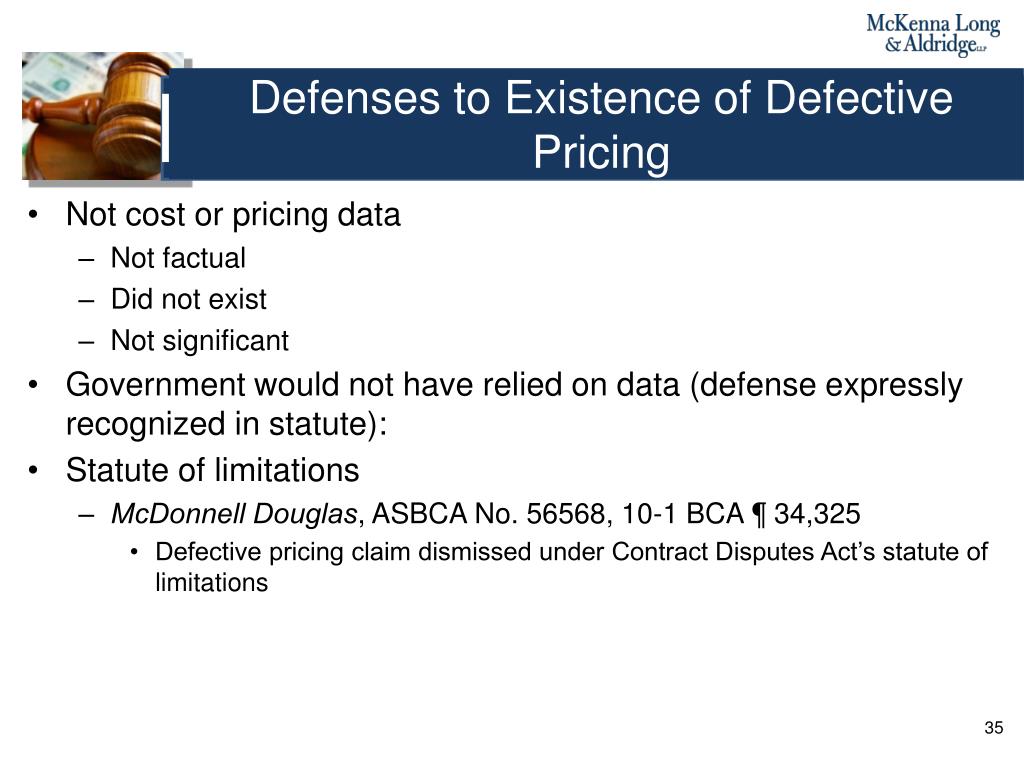
Task: Click the "recognized in statute" line
Action: pos(227,424)
